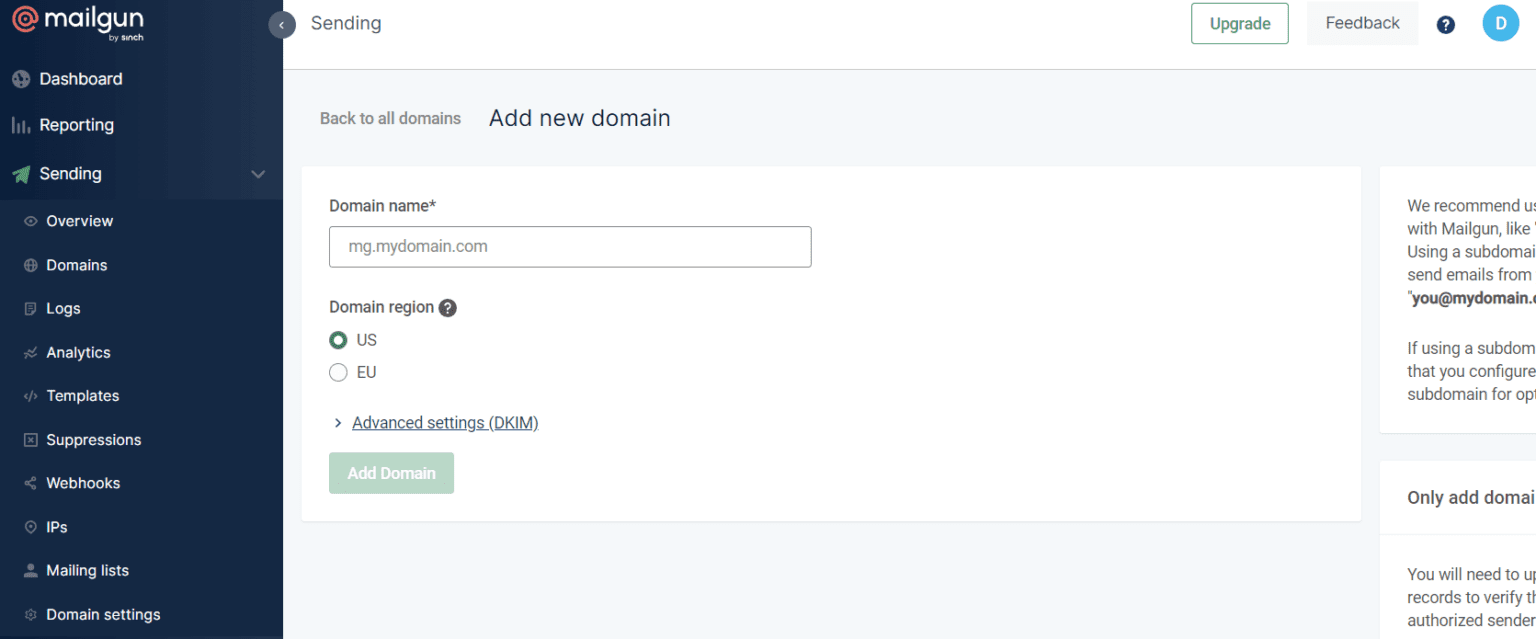
Task: Click the Upgrade button
Action: [x=1240, y=24]
